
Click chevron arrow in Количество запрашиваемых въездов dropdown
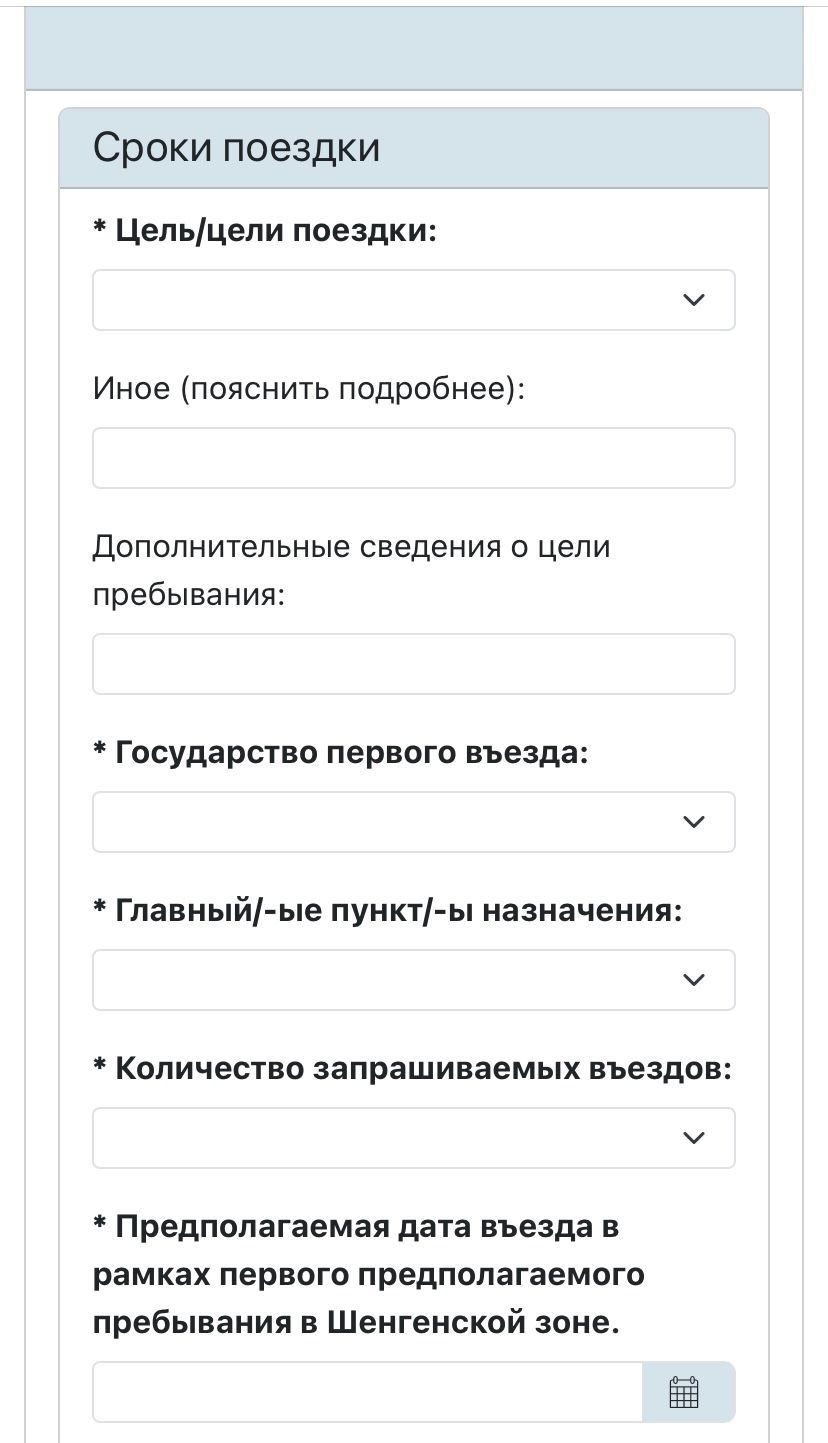[x=694, y=1138]
